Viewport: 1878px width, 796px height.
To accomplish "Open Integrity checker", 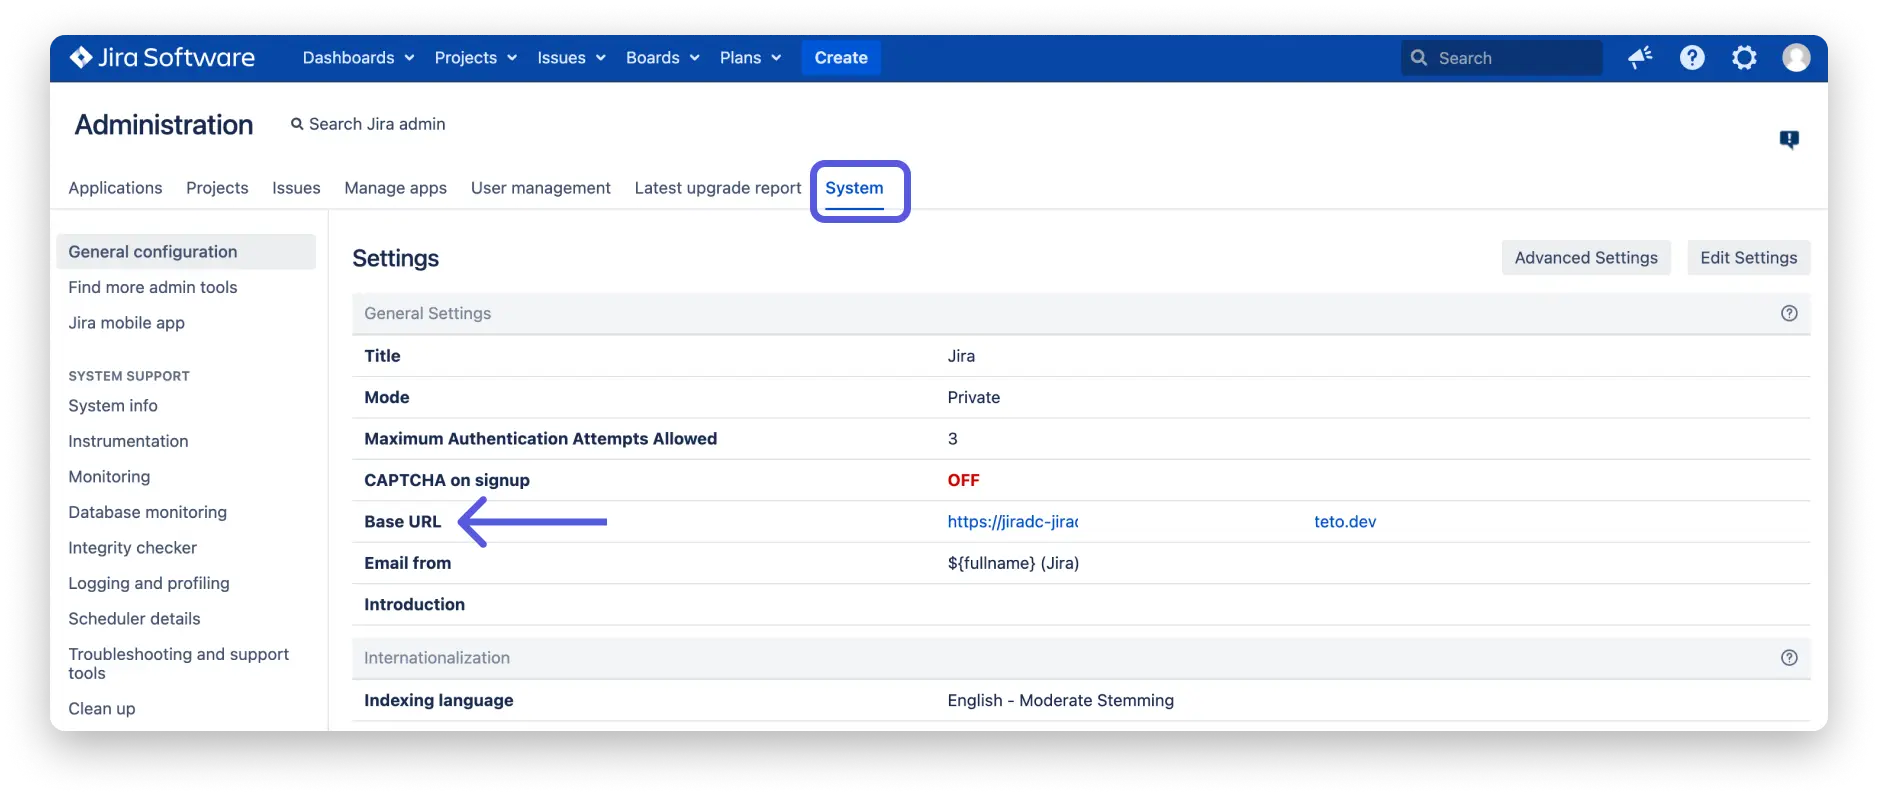I will [x=132, y=548].
